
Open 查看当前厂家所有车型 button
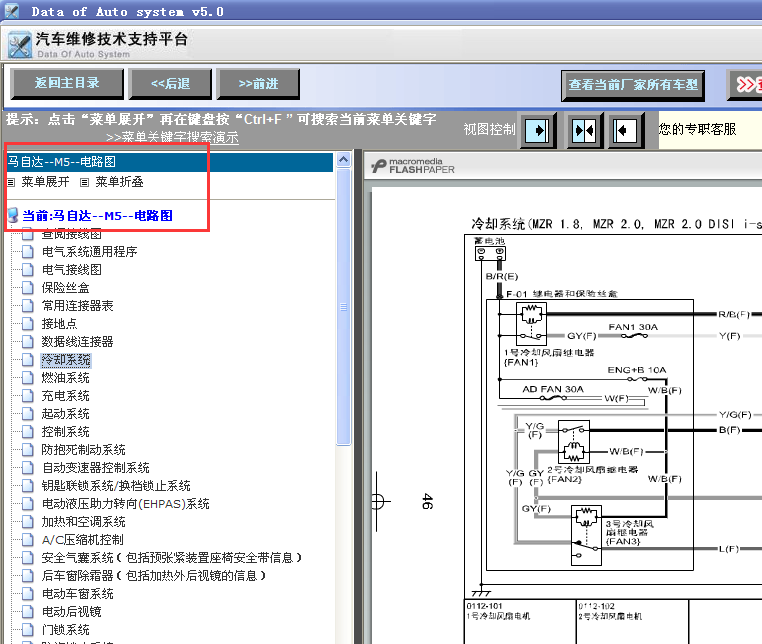pos(633,85)
